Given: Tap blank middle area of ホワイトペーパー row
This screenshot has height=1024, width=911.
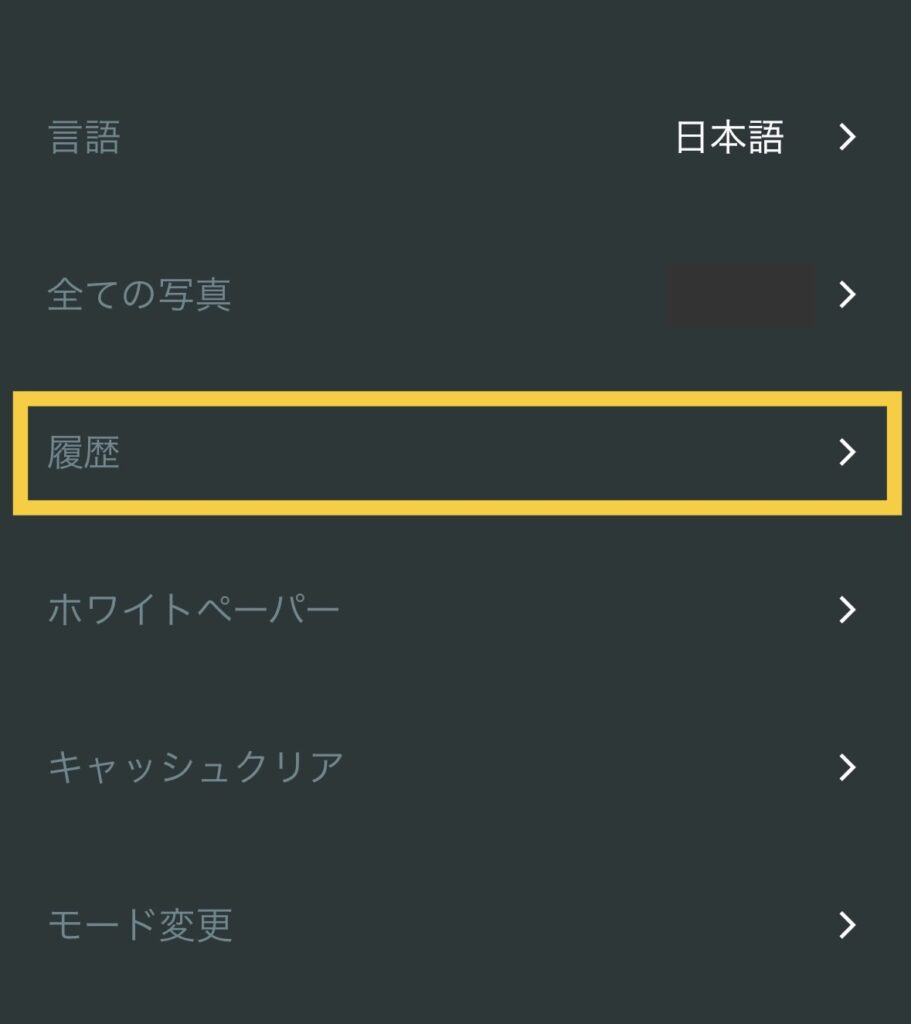Looking at the screenshot, I should click(x=560, y=610).
